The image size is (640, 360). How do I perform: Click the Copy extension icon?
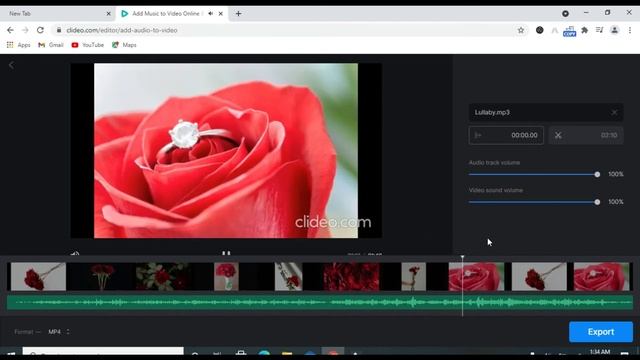(569, 31)
